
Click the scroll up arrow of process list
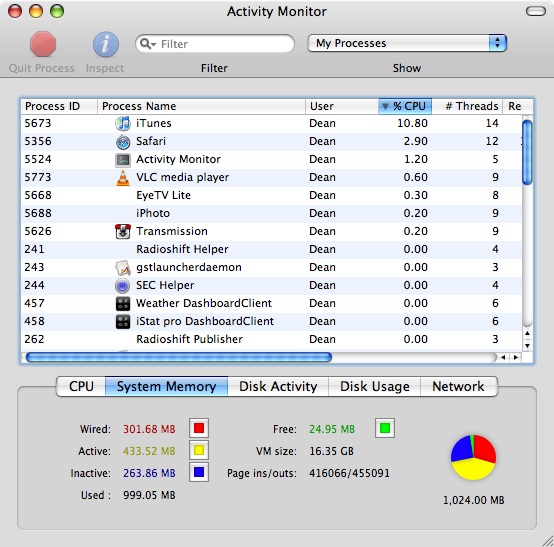pos(527,333)
